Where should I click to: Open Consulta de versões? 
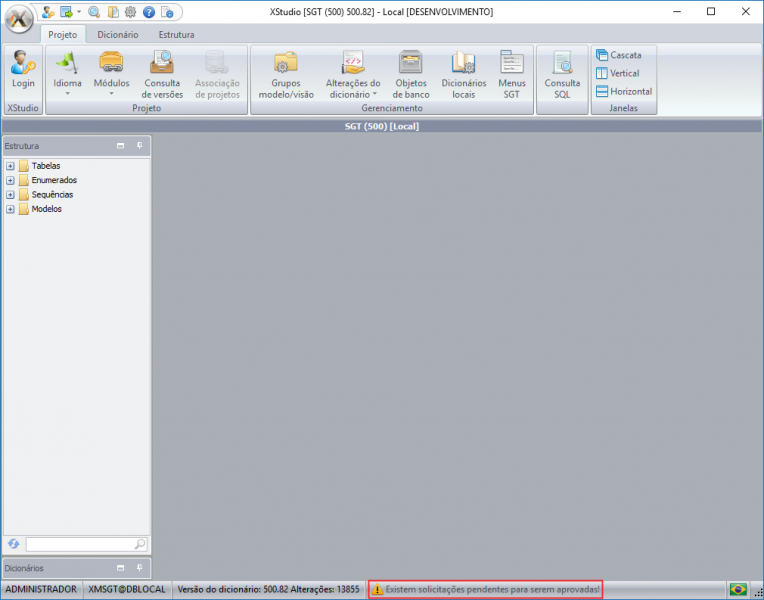tap(162, 72)
